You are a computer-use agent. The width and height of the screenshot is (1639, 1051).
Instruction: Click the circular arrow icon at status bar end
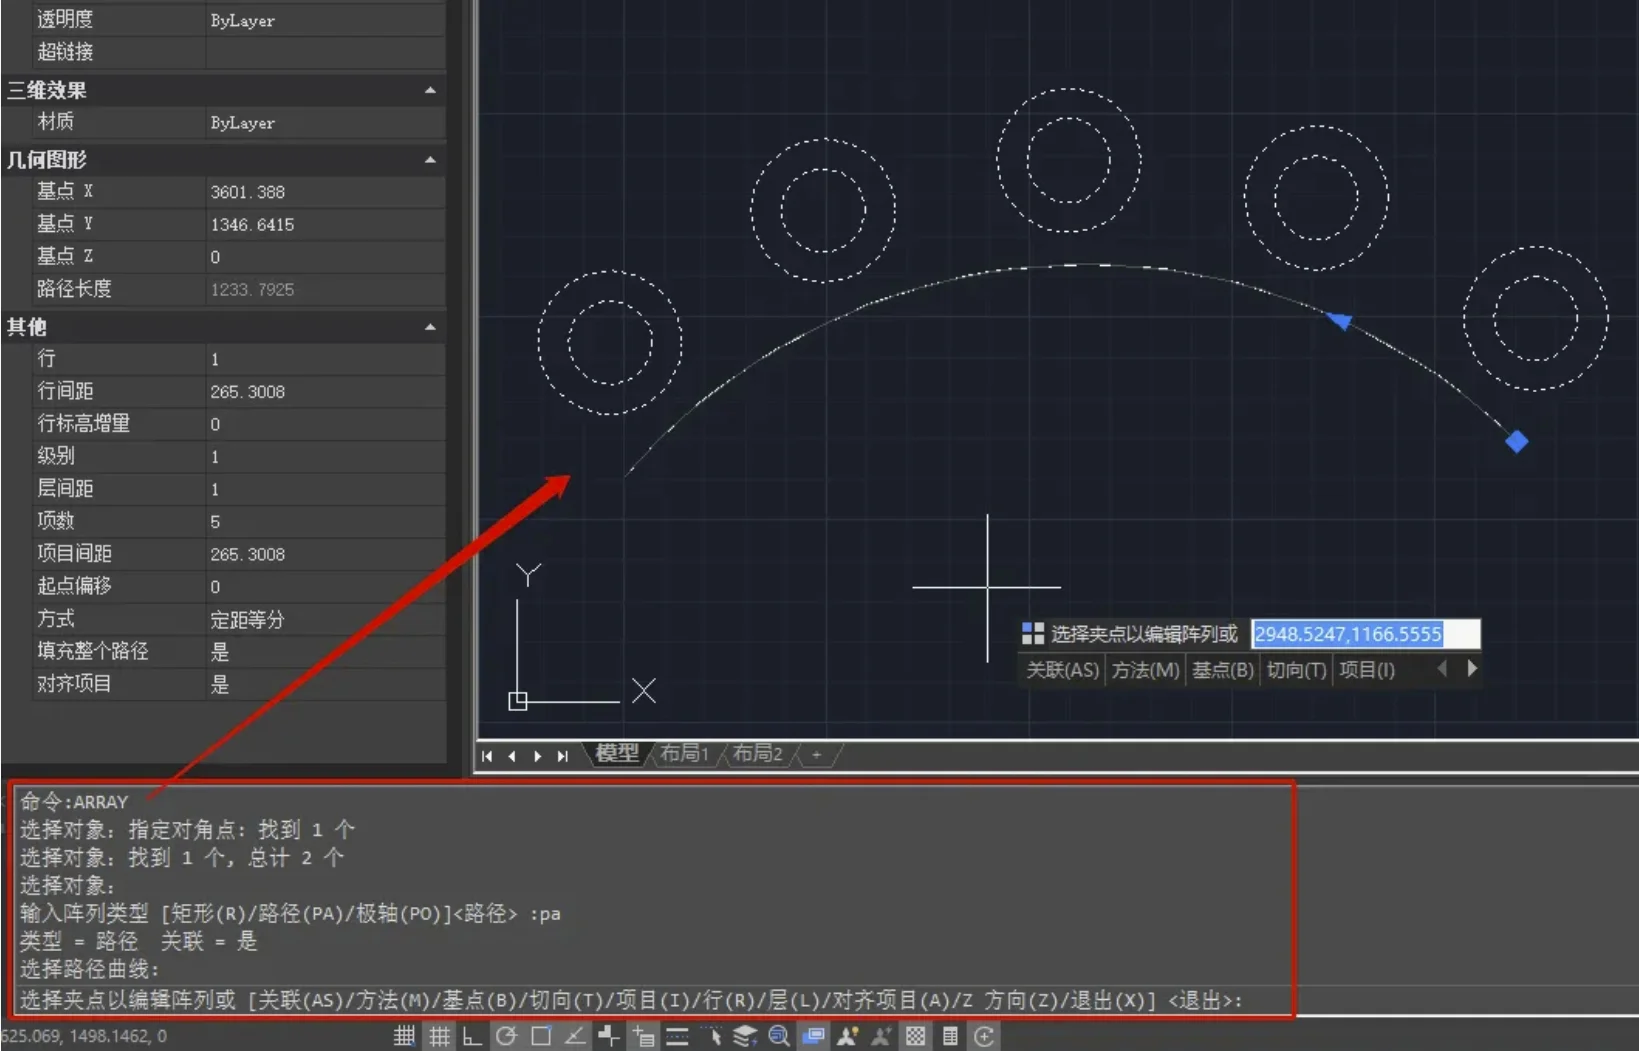(984, 1036)
